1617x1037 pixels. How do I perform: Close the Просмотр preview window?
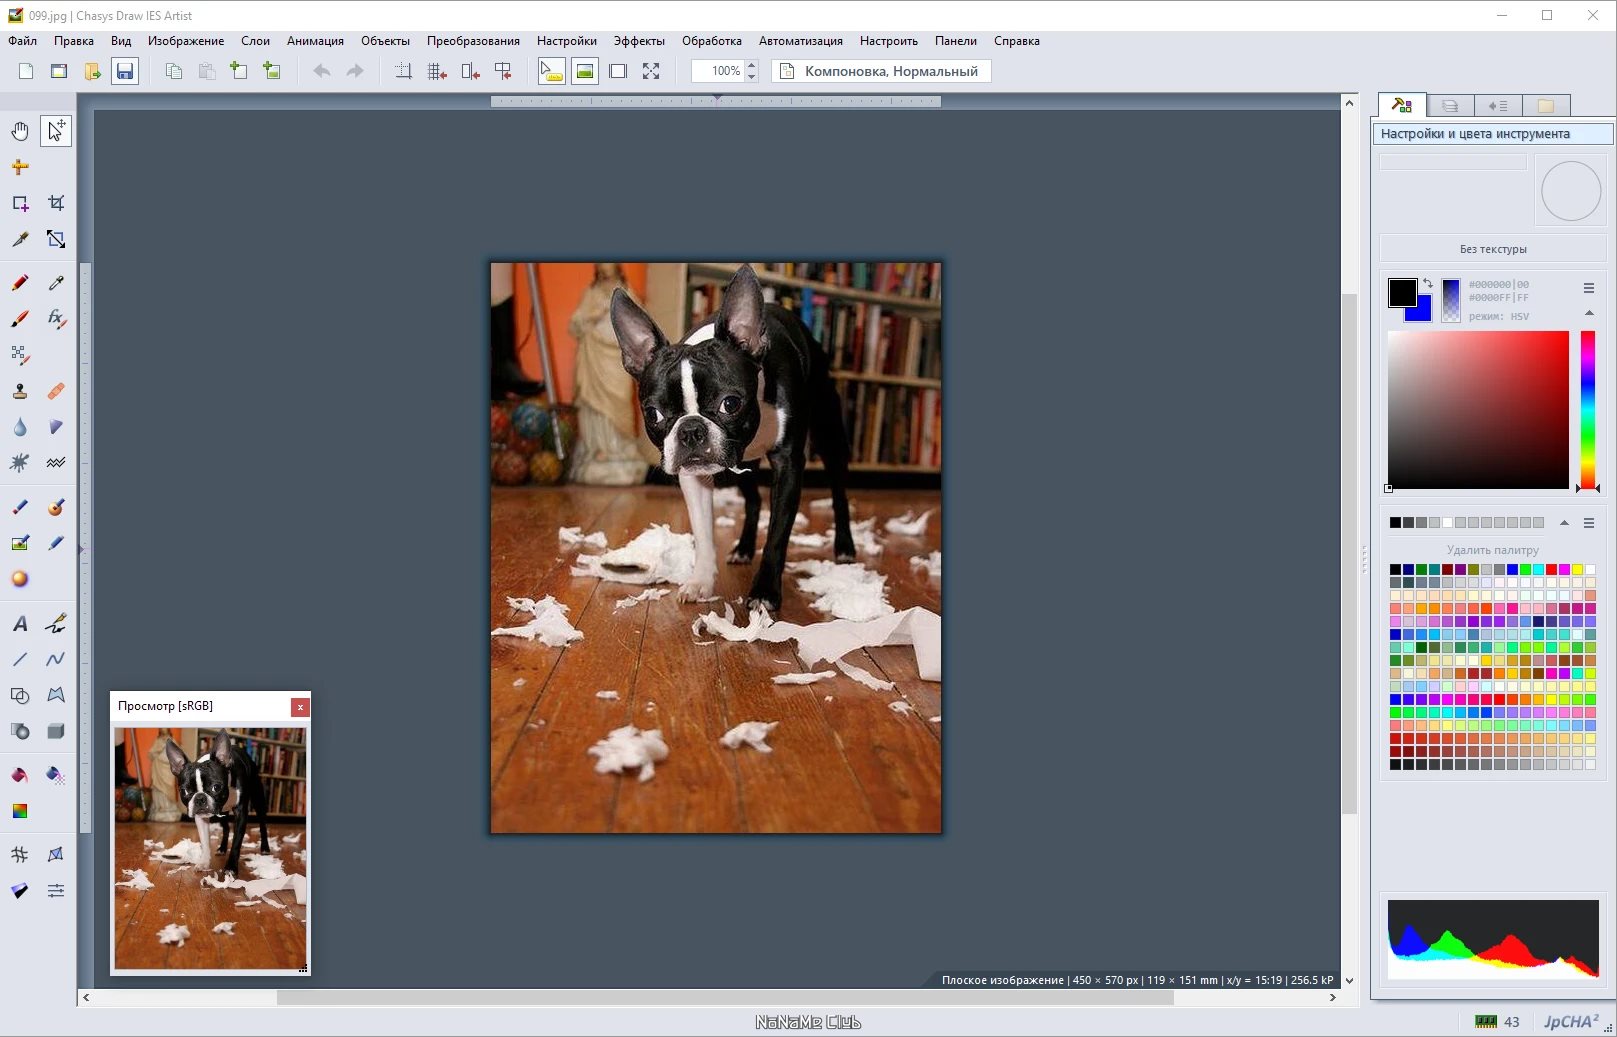click(x=300, y=707)
